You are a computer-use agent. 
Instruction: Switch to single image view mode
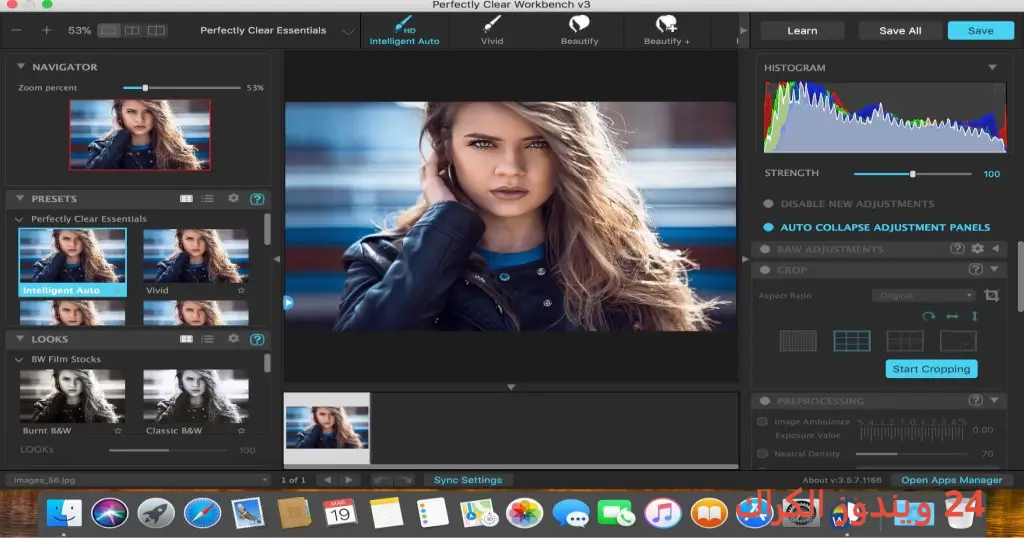click(108, 31)
